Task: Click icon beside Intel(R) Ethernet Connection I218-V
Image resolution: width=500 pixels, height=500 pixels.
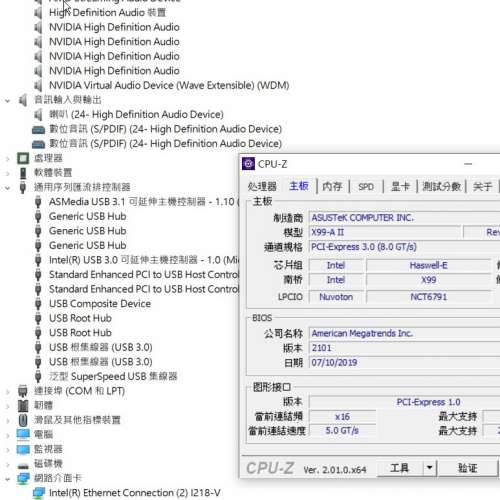Action: [39, 493]
